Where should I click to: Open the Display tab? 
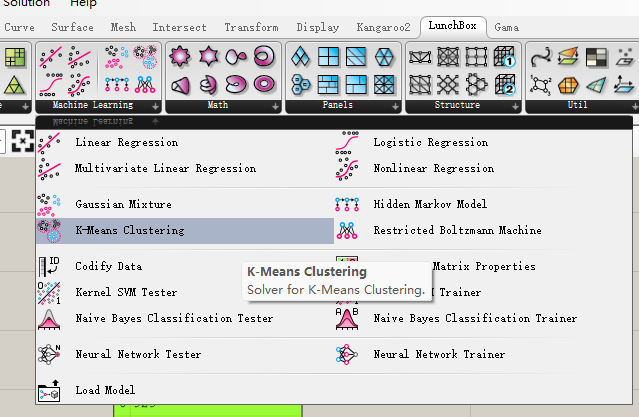317,27
